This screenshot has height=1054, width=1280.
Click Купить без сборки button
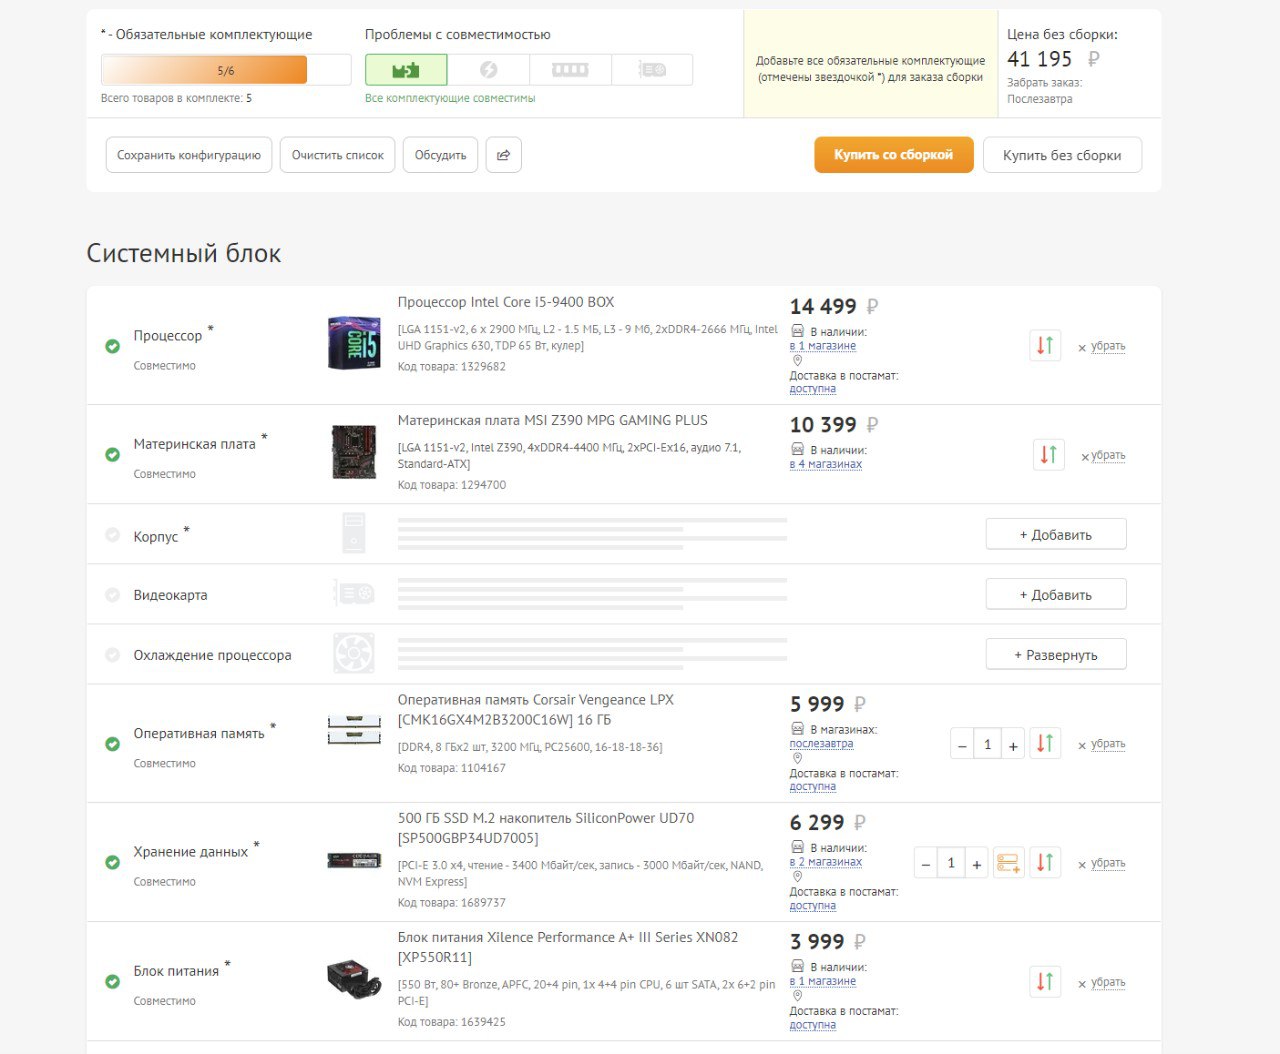[1062, 155]
